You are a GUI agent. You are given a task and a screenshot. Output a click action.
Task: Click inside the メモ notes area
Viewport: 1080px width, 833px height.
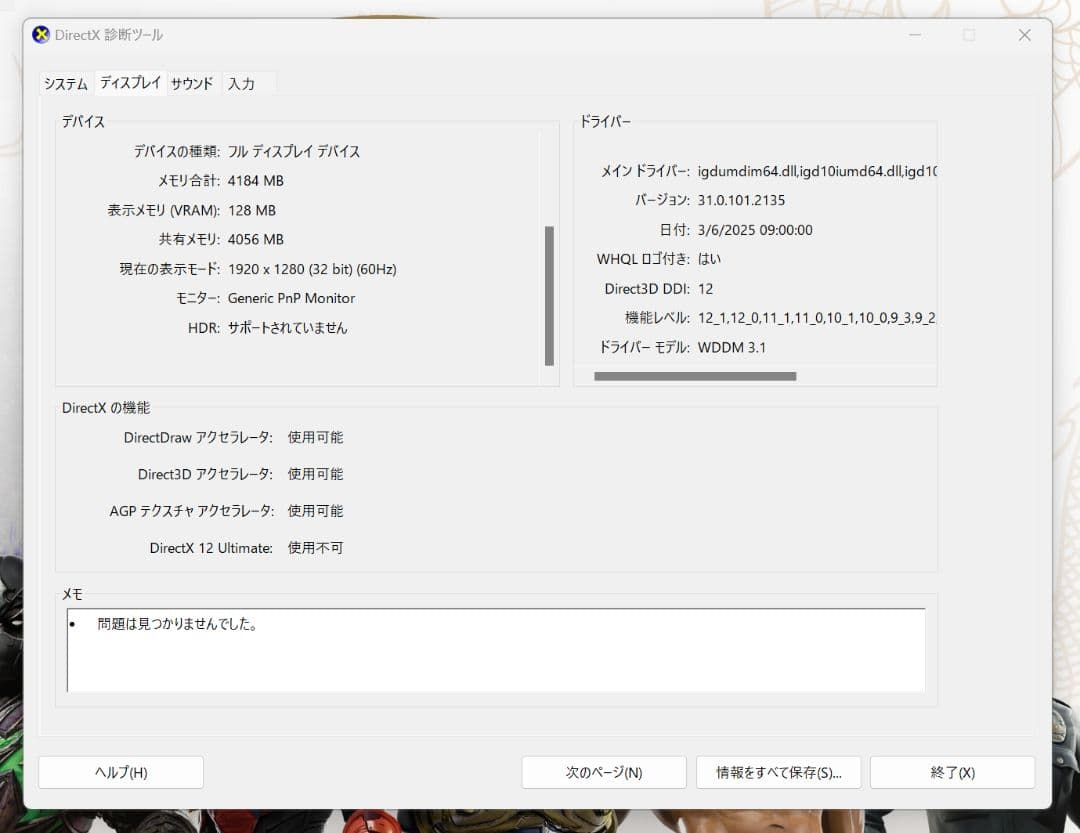click(x=495, y=650)
